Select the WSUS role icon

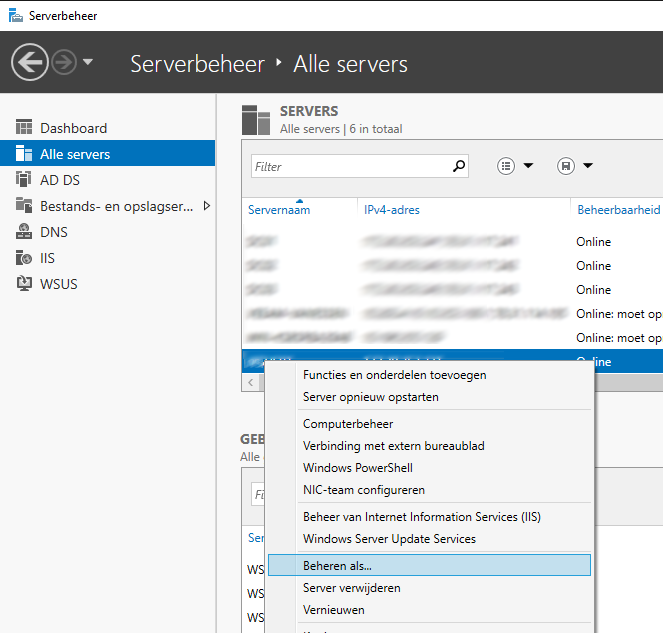25,284
